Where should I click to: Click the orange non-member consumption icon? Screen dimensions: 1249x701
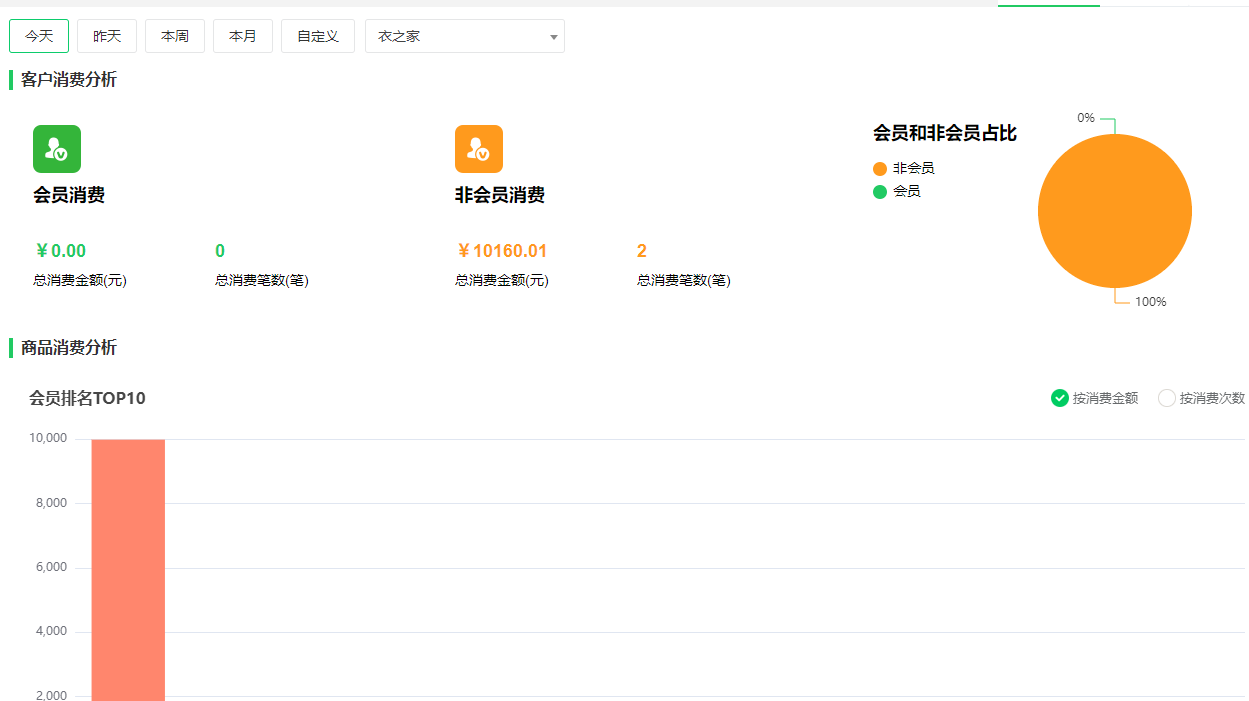tap(478, 149)
